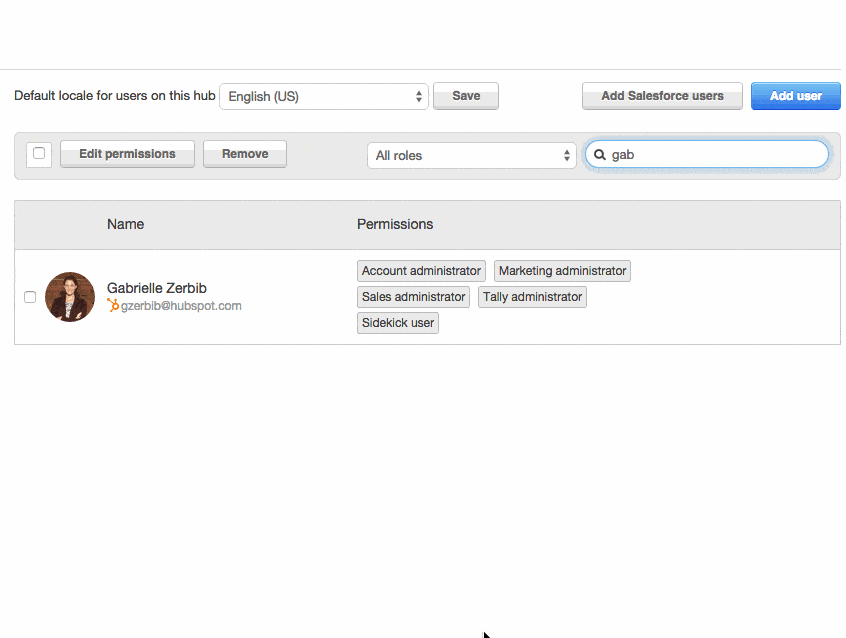Toggle the select-all users checkbox
Image resolution: width=846 pixels, height=638 pixels.
[39, 154]
